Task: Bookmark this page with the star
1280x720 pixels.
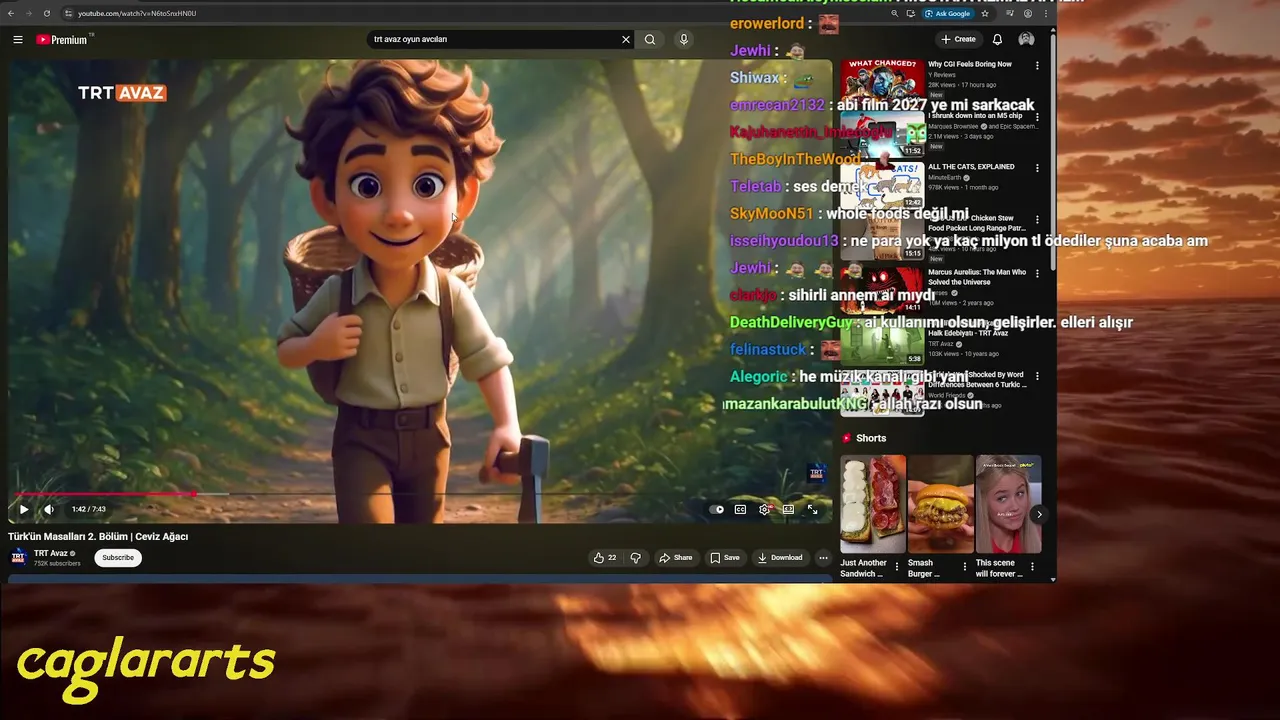Action: 985,13
